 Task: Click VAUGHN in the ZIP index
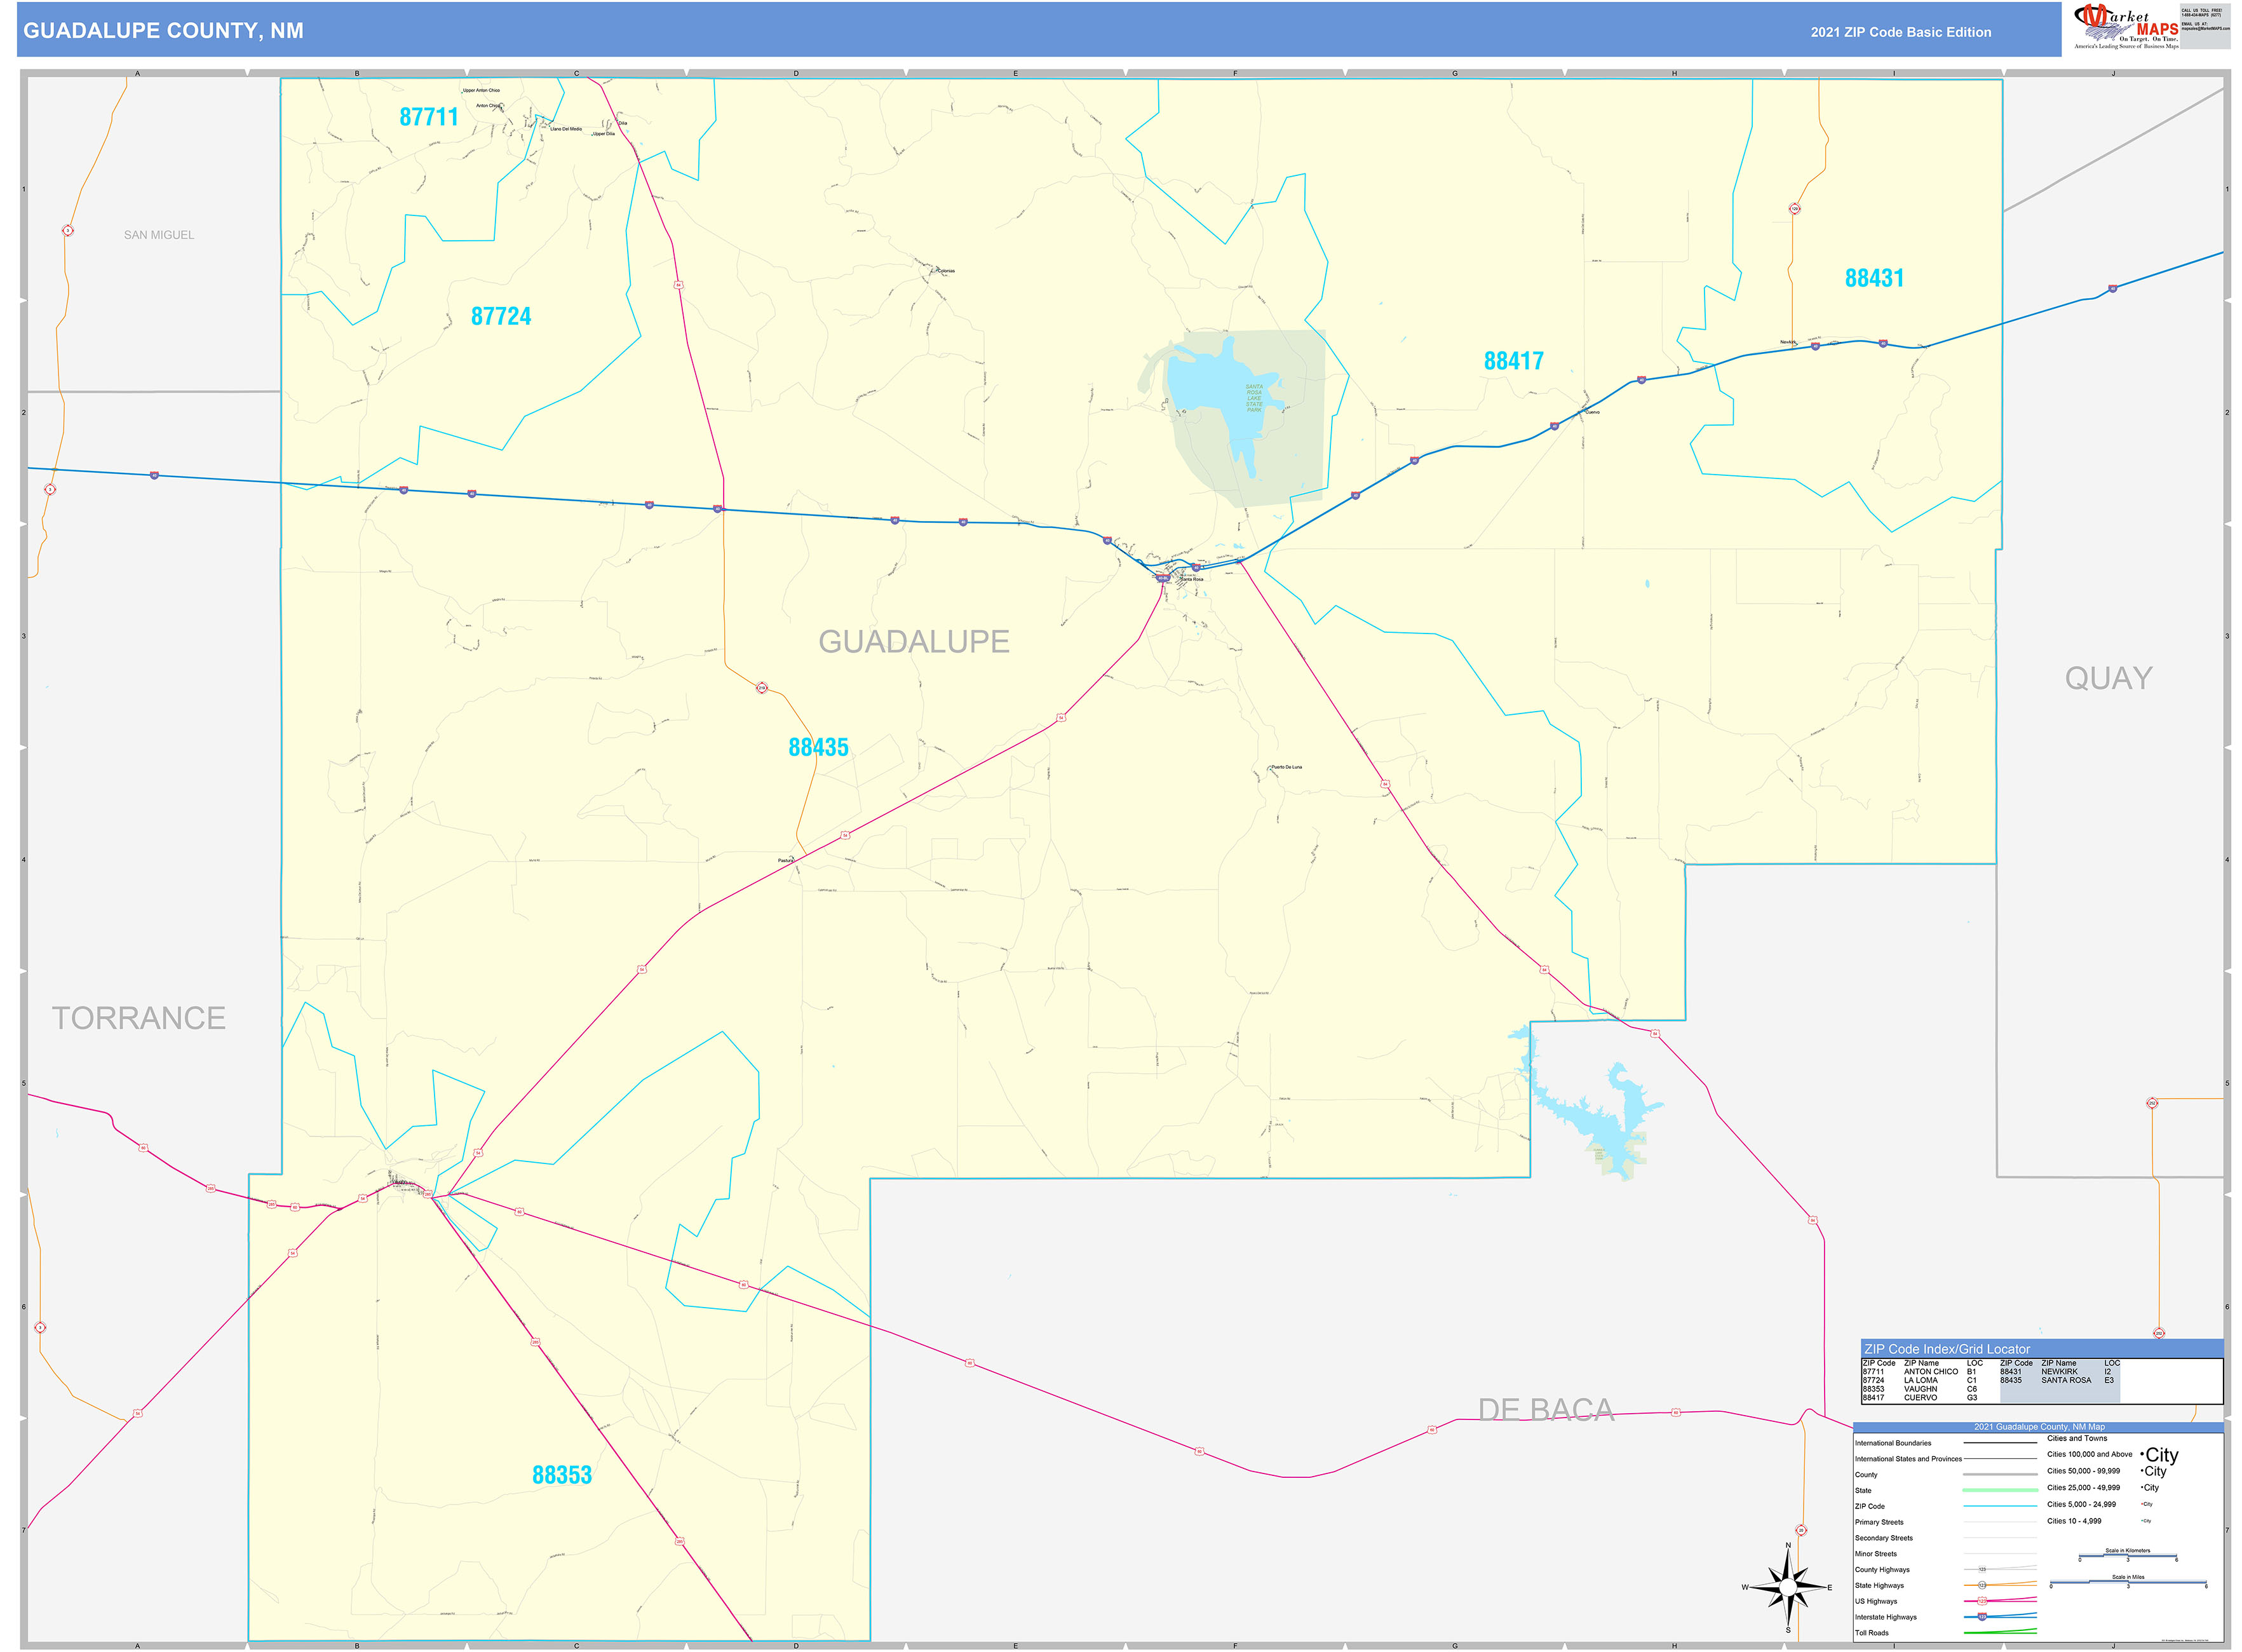coord(1920,1389)
